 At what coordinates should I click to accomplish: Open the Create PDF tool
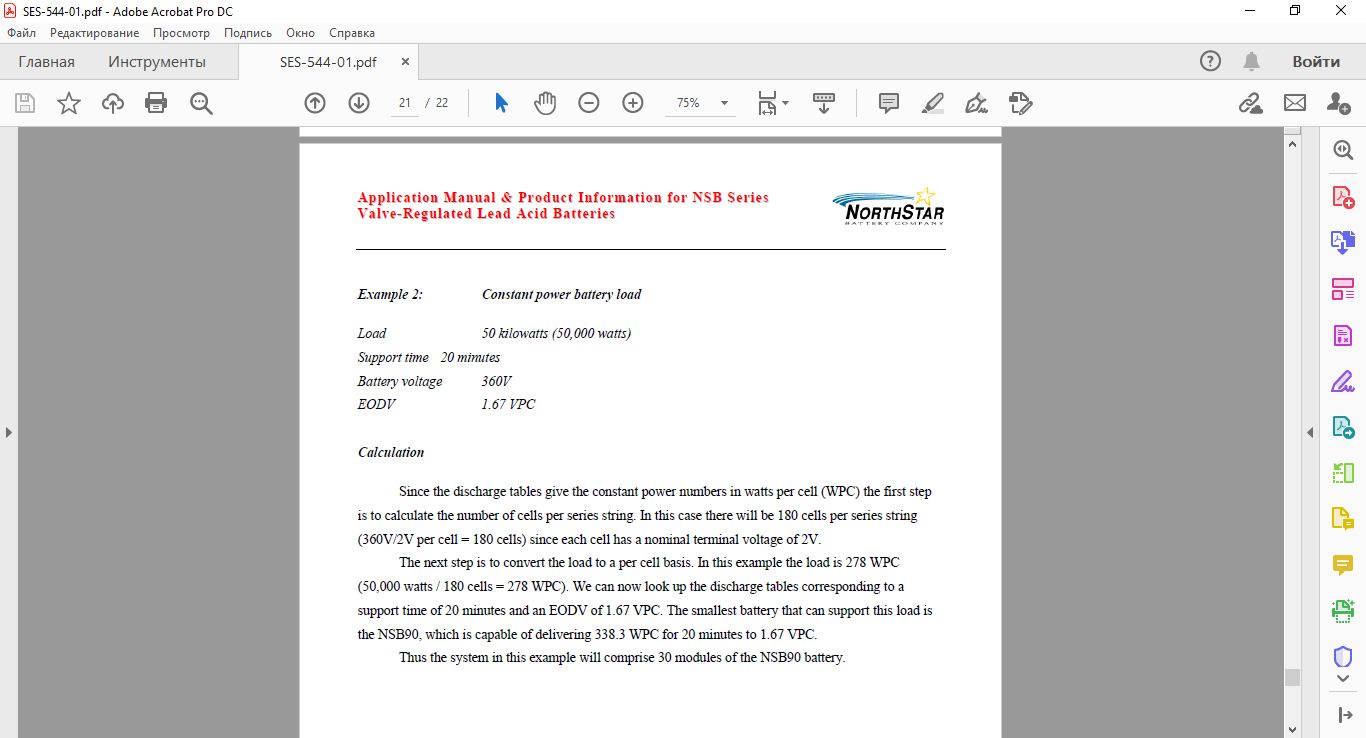pos(1343,197)
